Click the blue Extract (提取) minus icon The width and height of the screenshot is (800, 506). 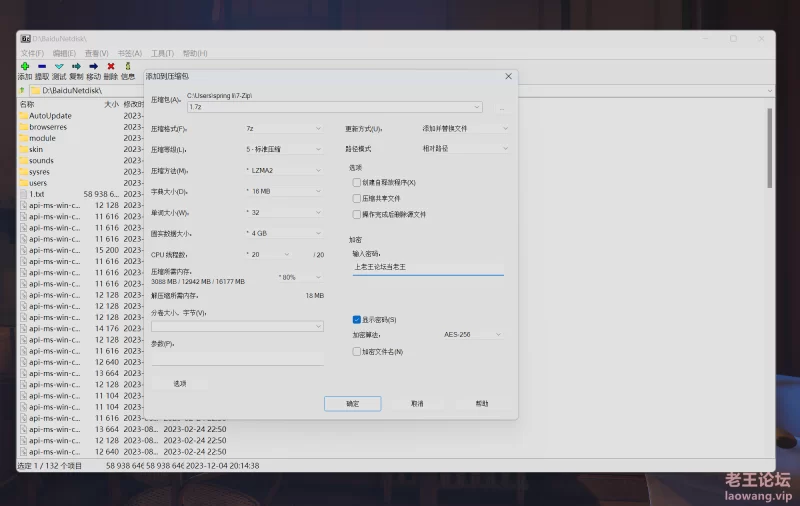[x=42, y=66]
